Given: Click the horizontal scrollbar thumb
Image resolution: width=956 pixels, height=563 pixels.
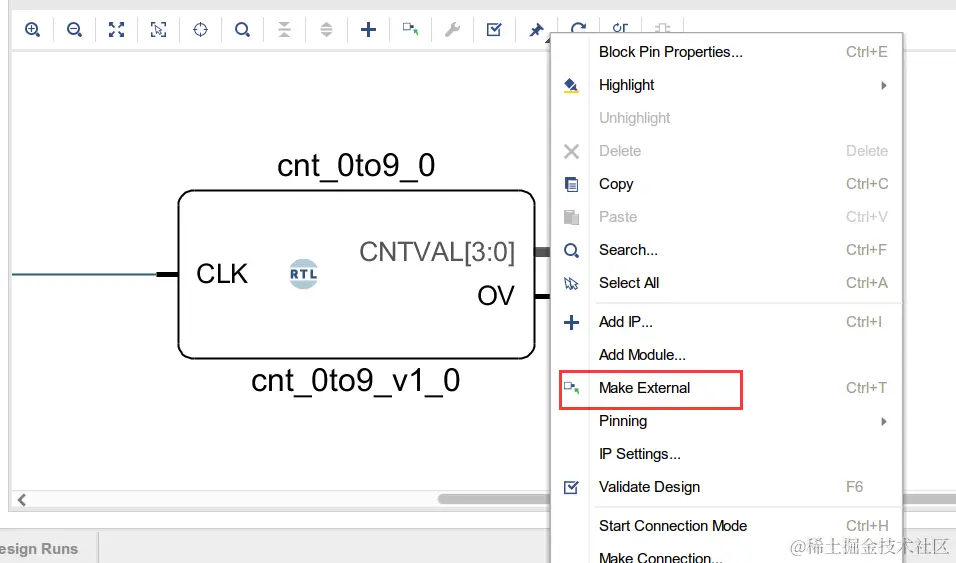Looking at the screenshot, I should [x=494, y=499].
